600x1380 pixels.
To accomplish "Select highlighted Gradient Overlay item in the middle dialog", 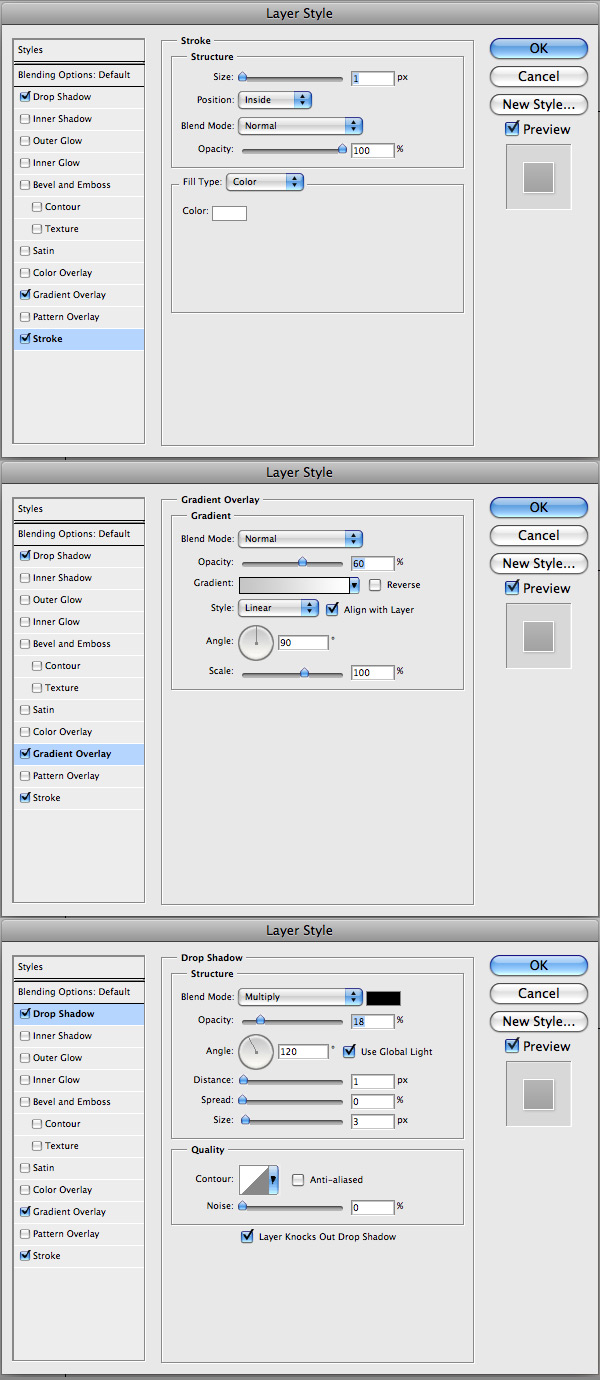I will click(79, 754).
